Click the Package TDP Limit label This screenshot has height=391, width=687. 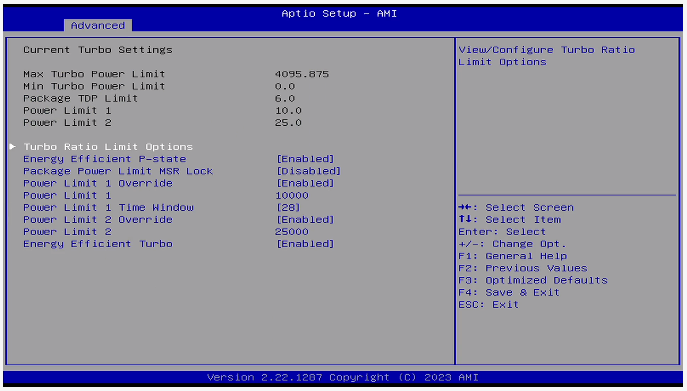pyautogui.click(x=81, y=98)
